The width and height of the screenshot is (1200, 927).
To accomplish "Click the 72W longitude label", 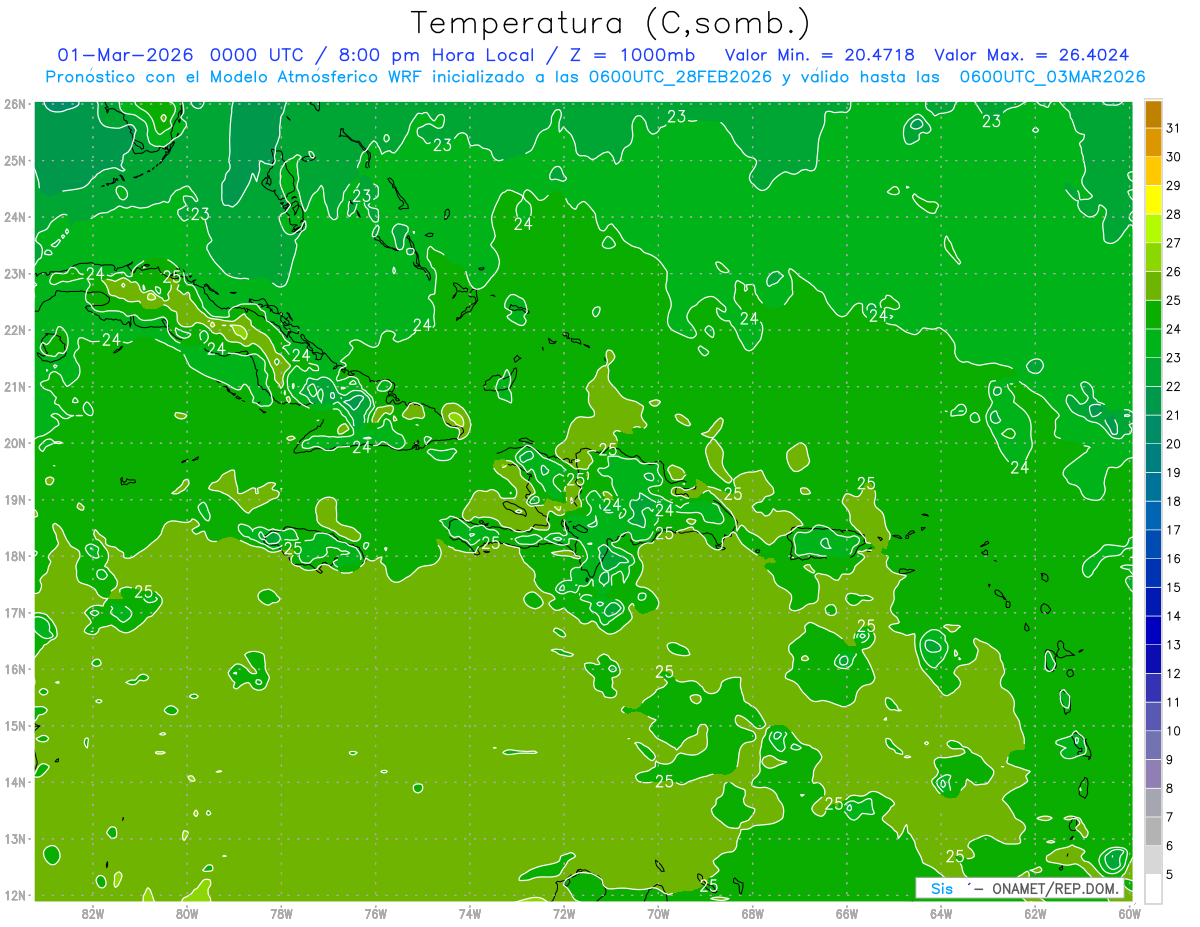I will click(x=564, y=913).
